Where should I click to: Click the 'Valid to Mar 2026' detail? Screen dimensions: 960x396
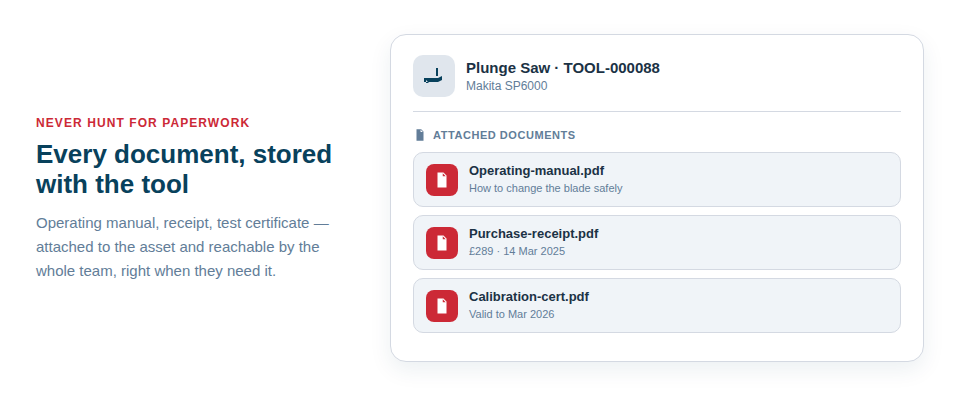pyautogui.click(x=511, y=315)
